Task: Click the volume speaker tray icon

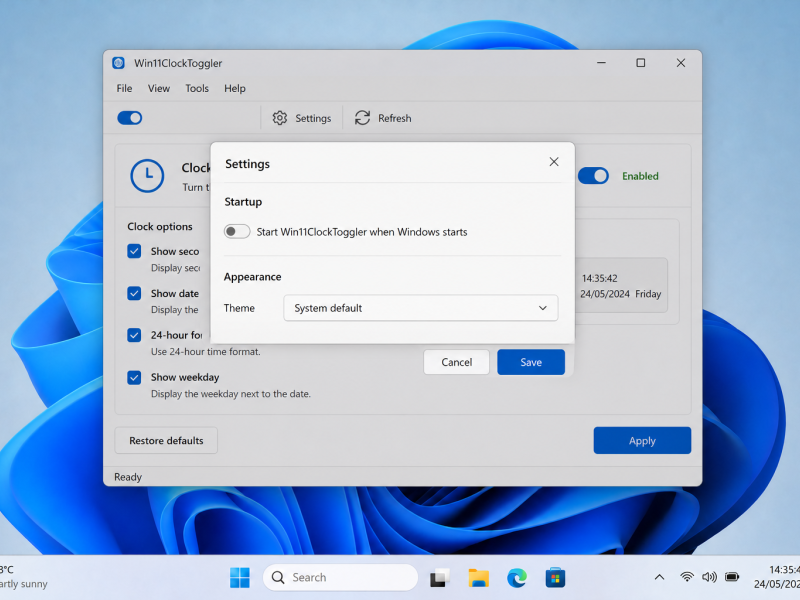Action: tap(709, 577)
